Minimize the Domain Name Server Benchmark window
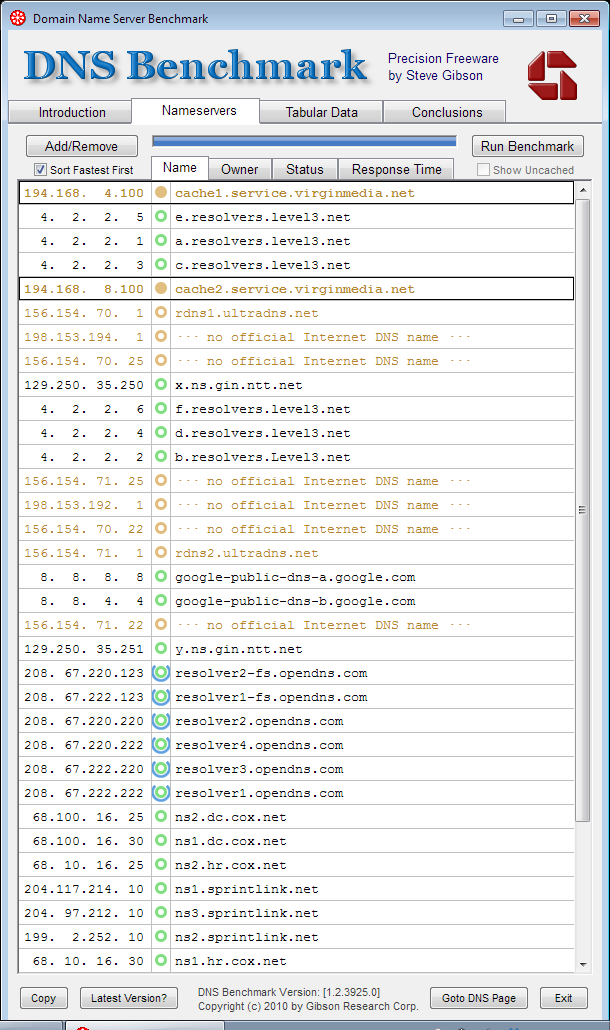The image size is (610, 1030). [518, 18]
